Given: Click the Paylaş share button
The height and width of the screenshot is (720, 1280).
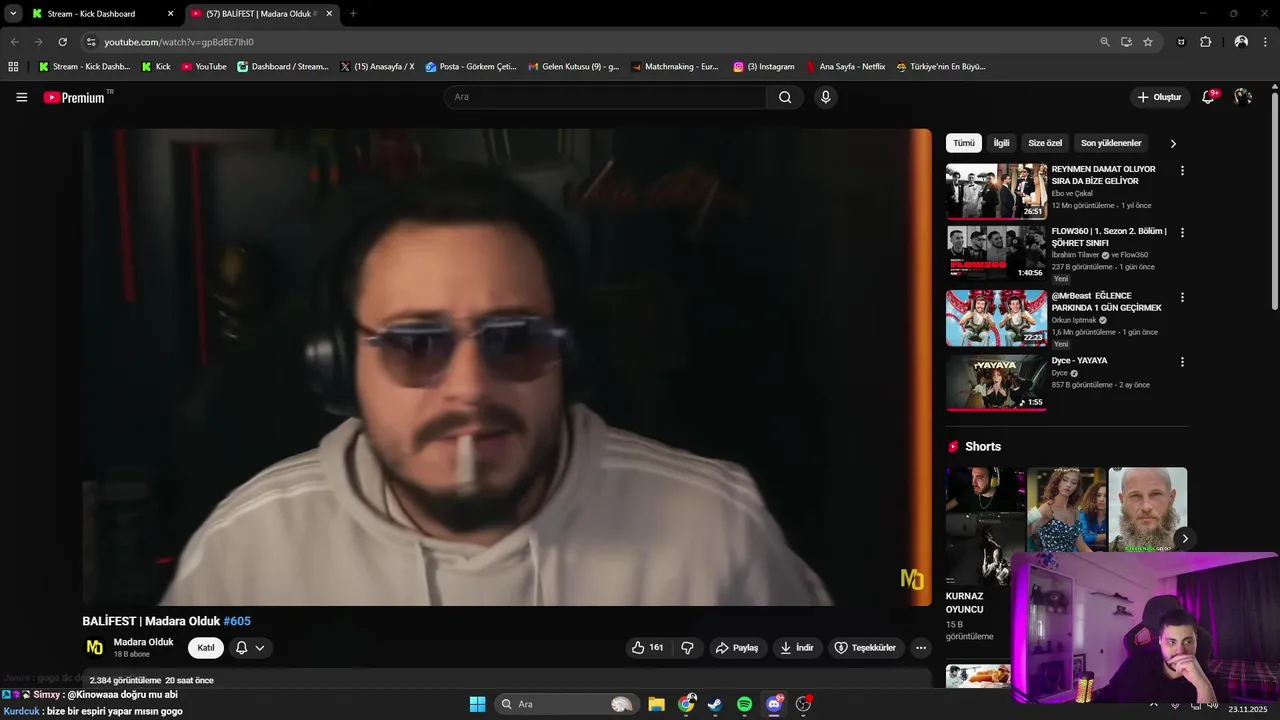Looking at the screenshot, I should pyautogui.click(x=738, y=648).
